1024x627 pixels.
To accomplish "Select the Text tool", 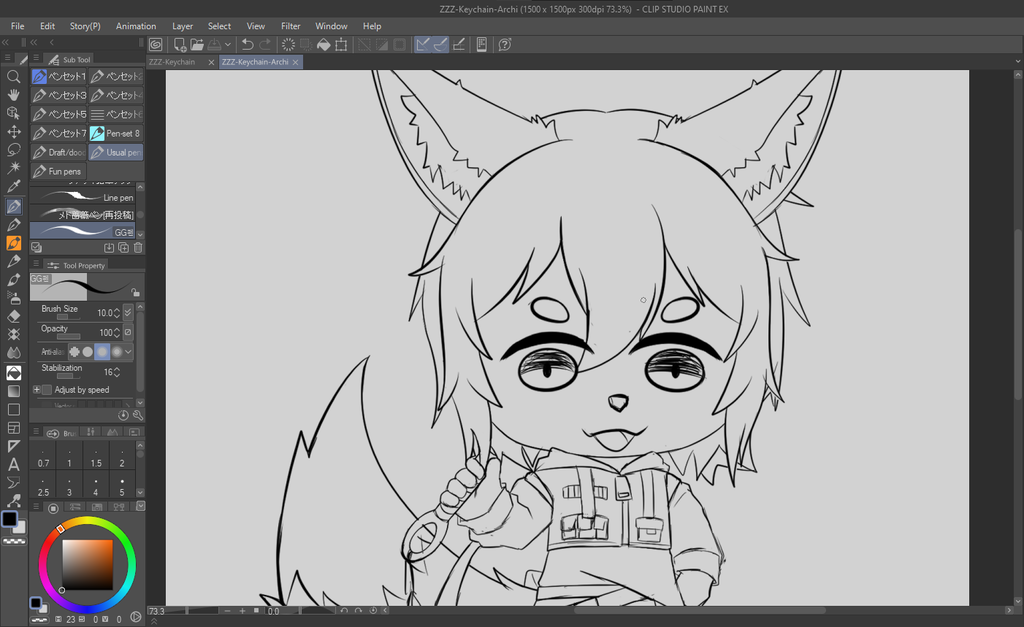I will pos(14,464).
